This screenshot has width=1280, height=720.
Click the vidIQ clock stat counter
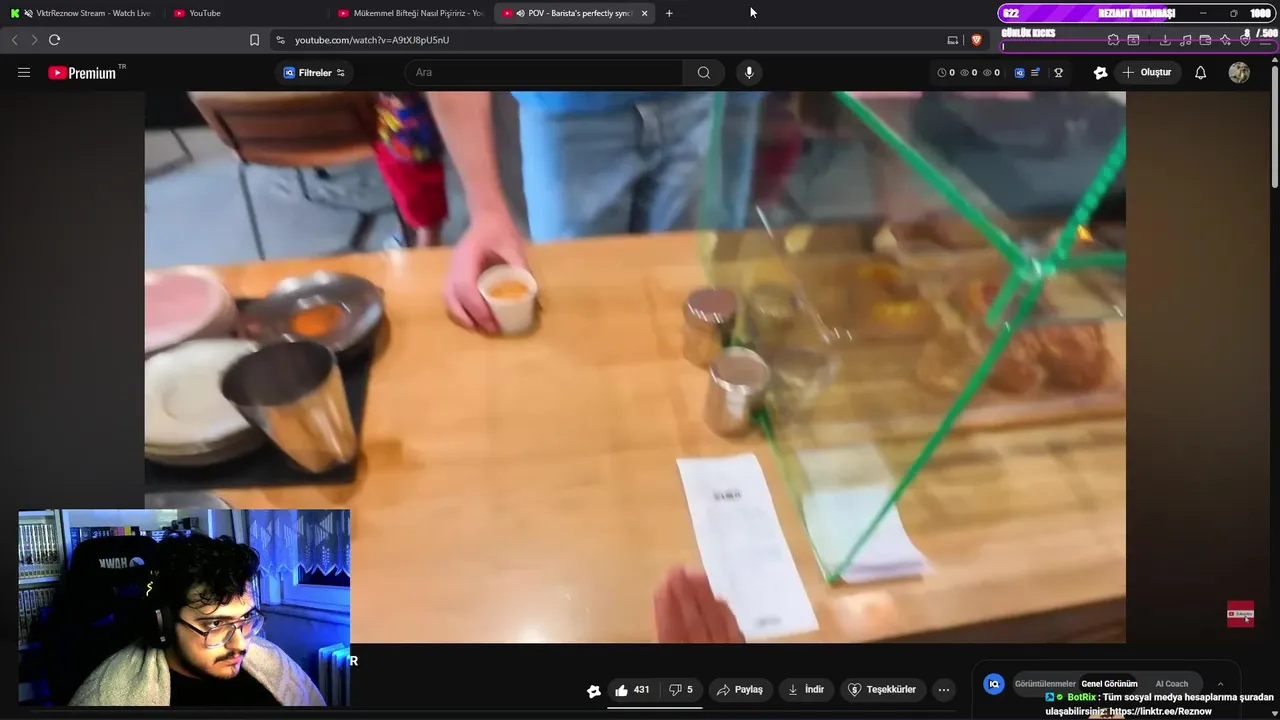pos(945,72)
